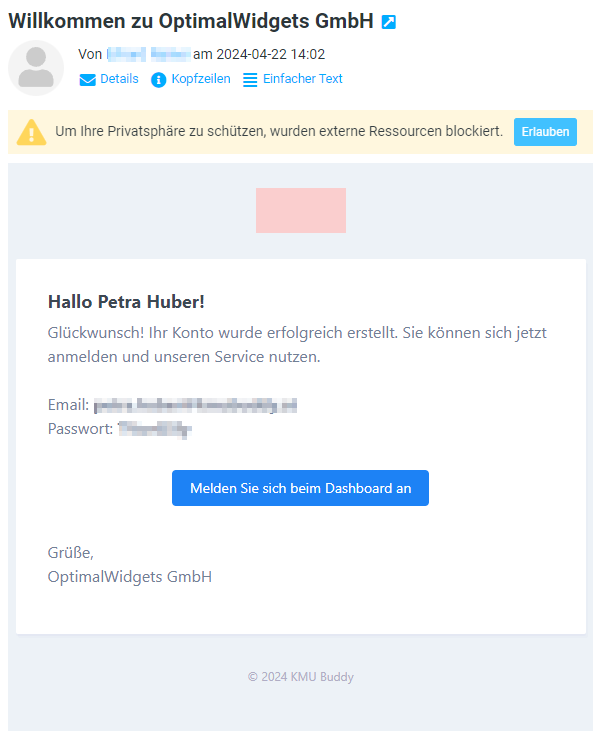Click the sender avatar placeholder
Image resolution: width=601 pixels, height=742 pixels.
pos(36,68)
